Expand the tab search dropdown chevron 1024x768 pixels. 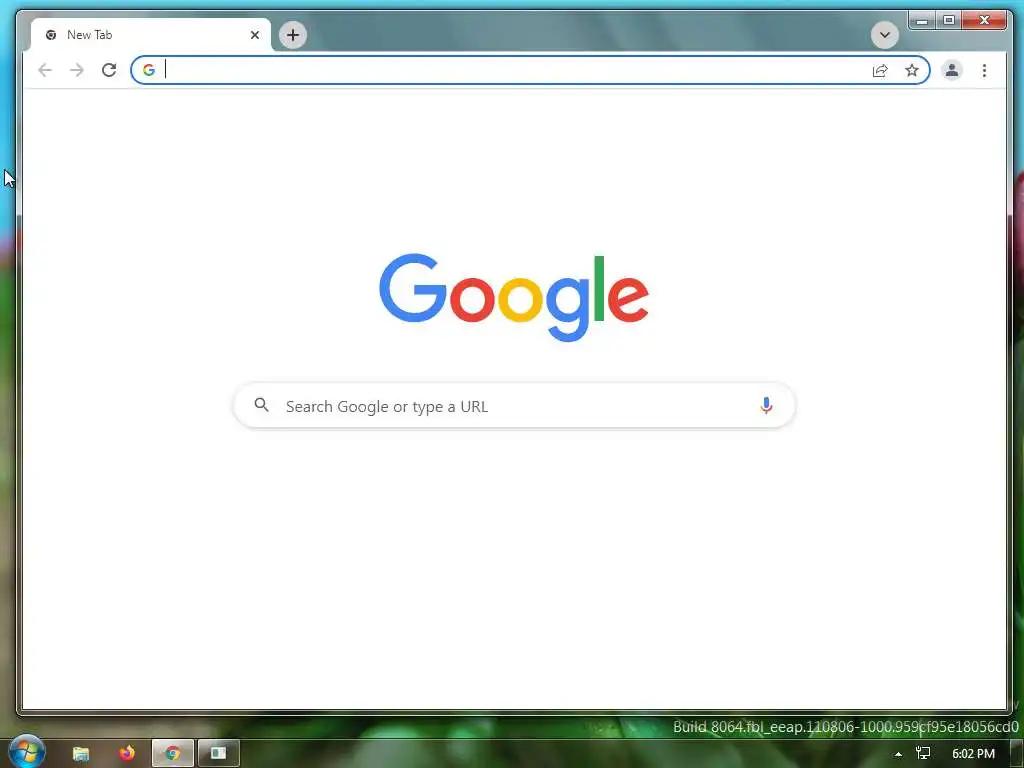pos(885,35)
